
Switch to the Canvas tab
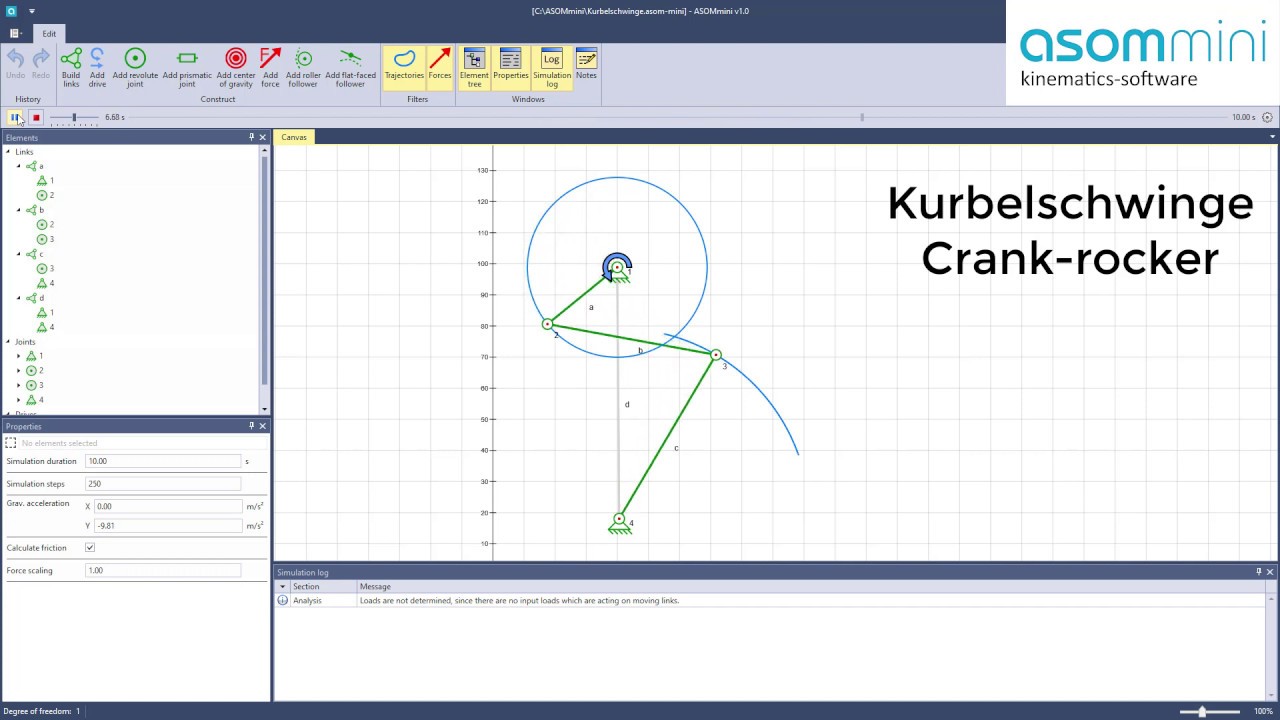(294, 137)
